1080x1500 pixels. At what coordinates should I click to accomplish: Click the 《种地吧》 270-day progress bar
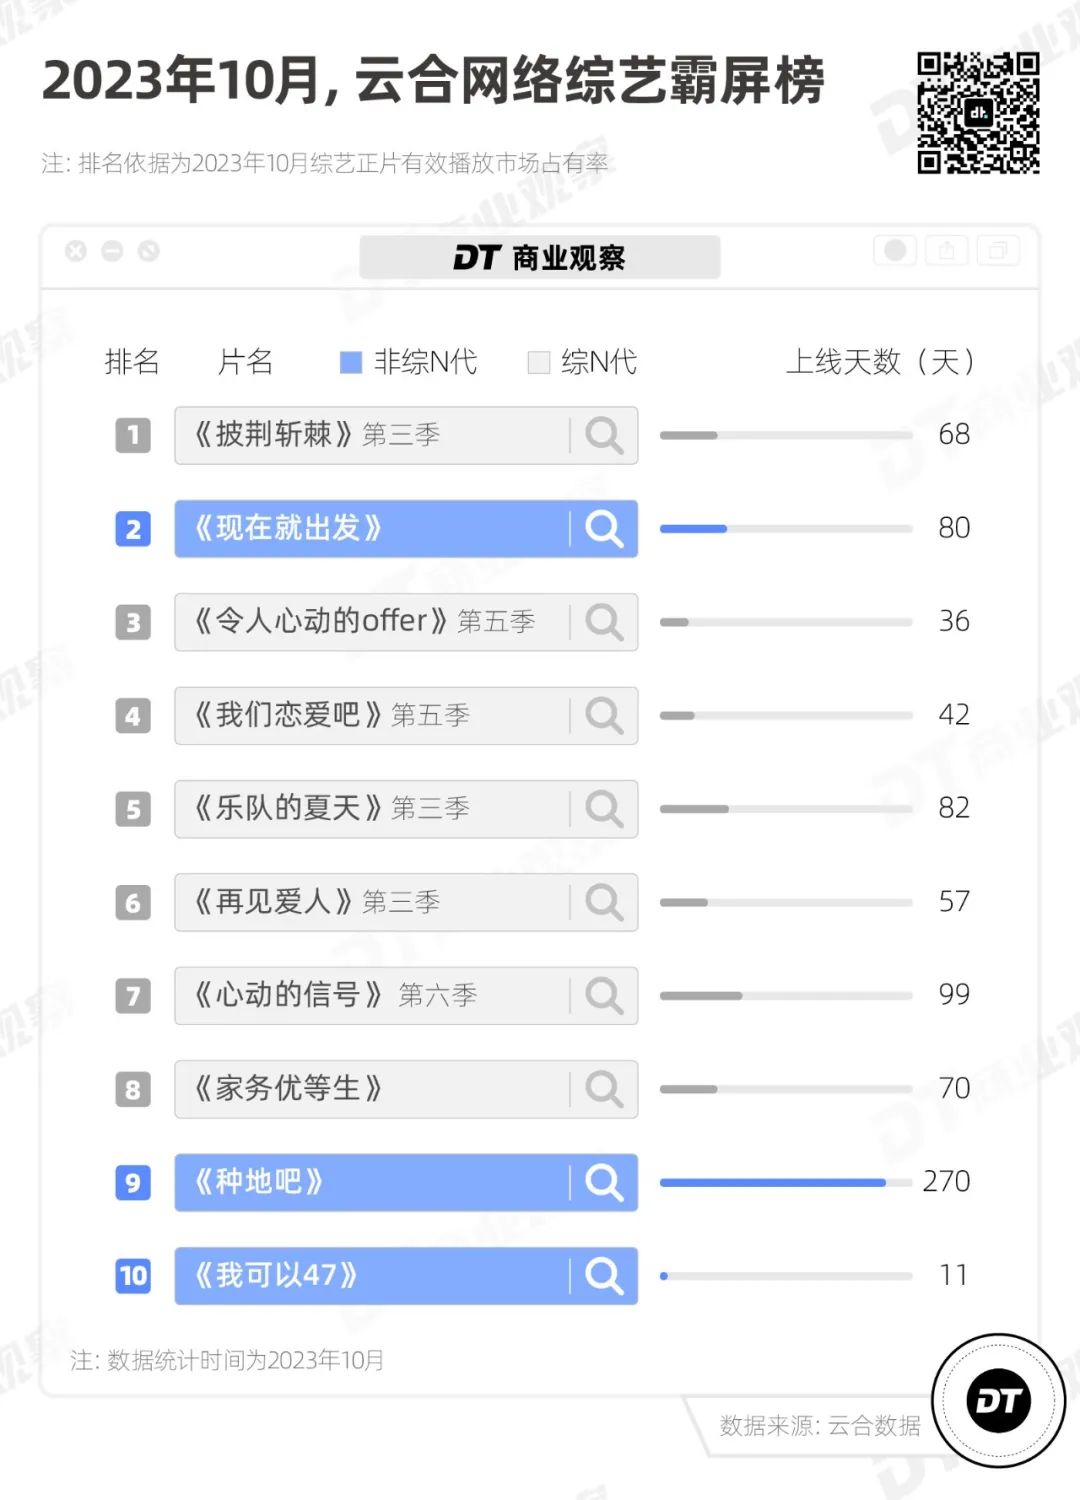785,1182
